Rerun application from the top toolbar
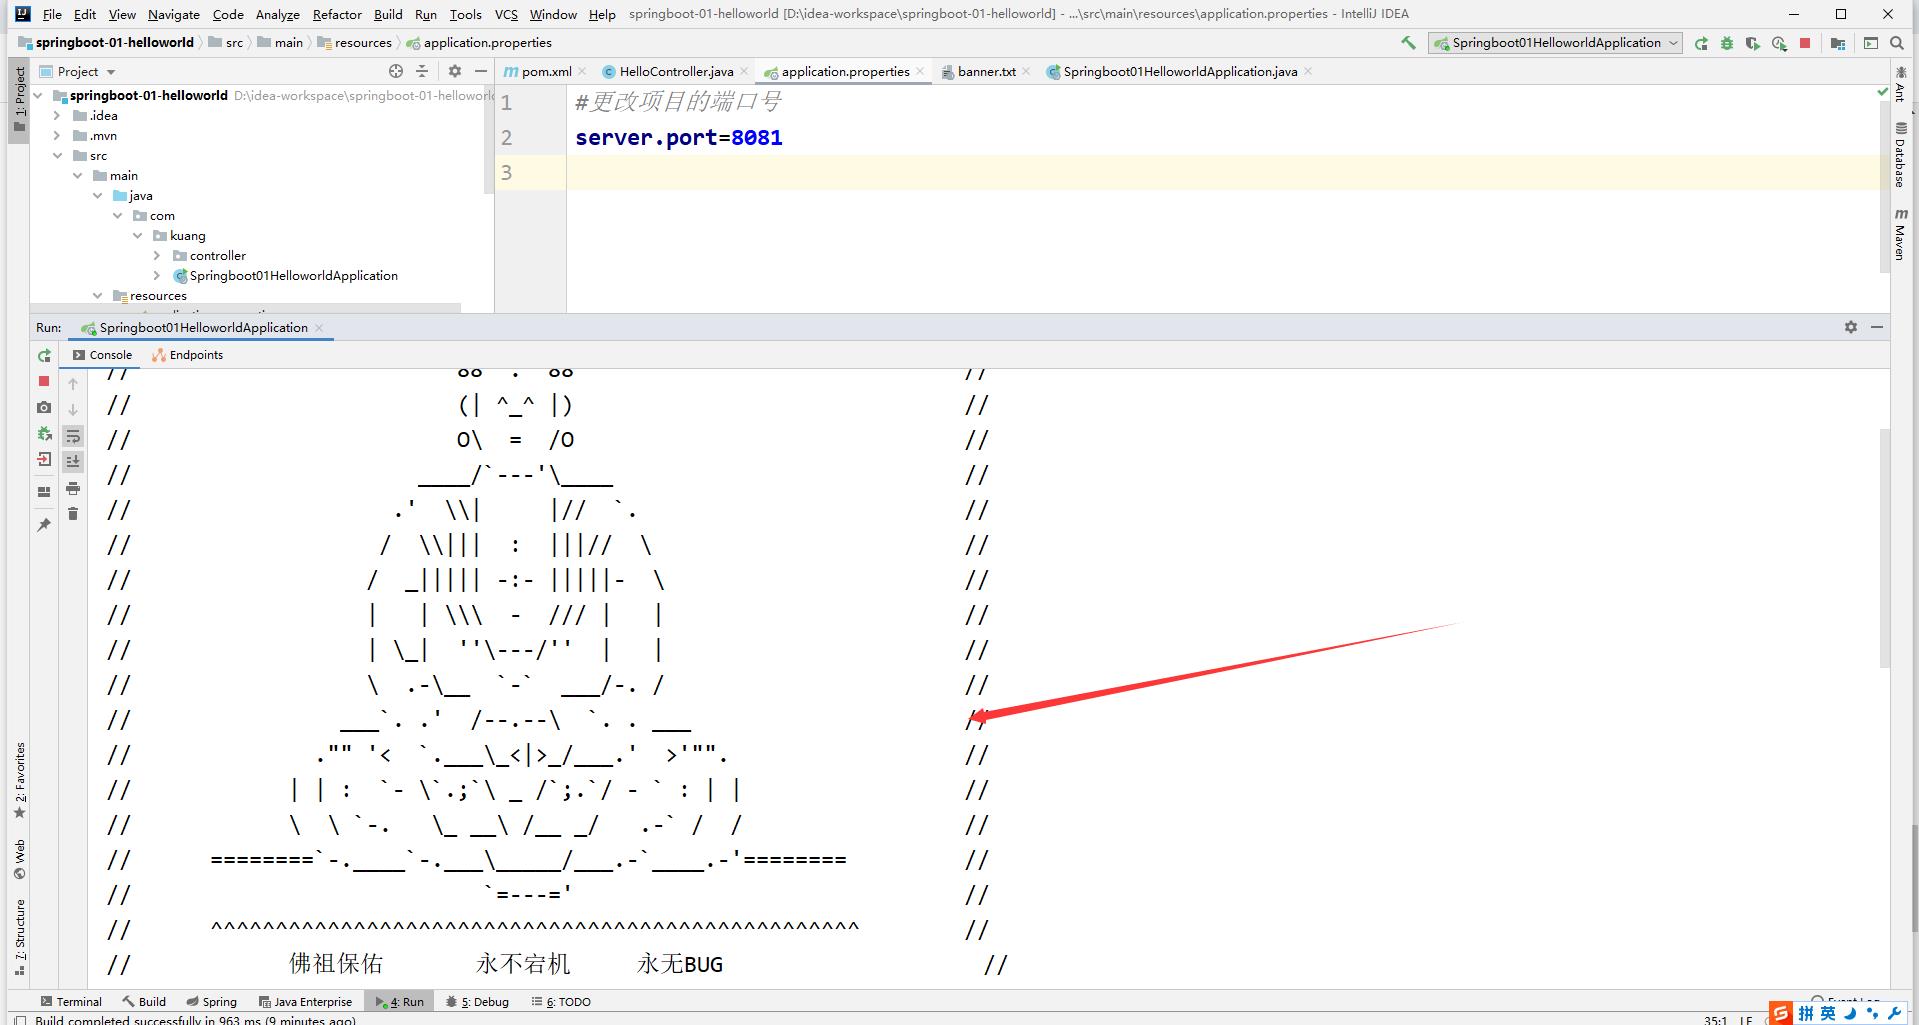This screenshot has width=1919, height=1025. pyautogui.click(x=1701, y=43)
